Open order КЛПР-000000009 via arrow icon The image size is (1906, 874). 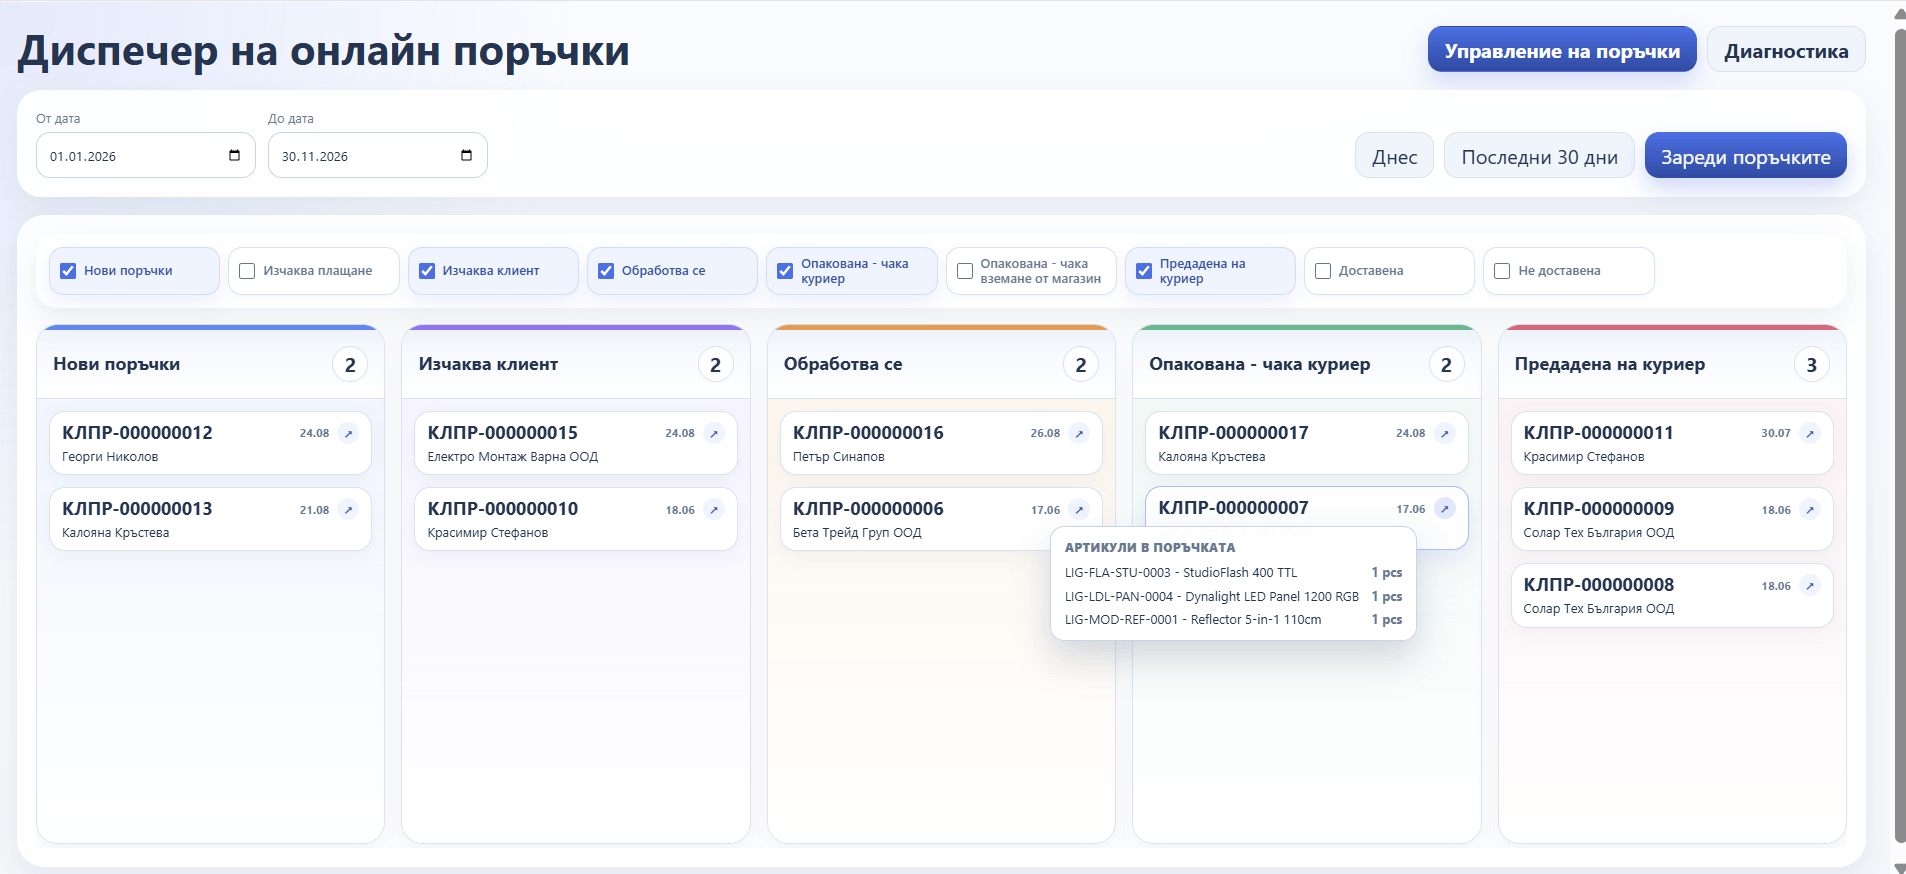[1810, 510]
